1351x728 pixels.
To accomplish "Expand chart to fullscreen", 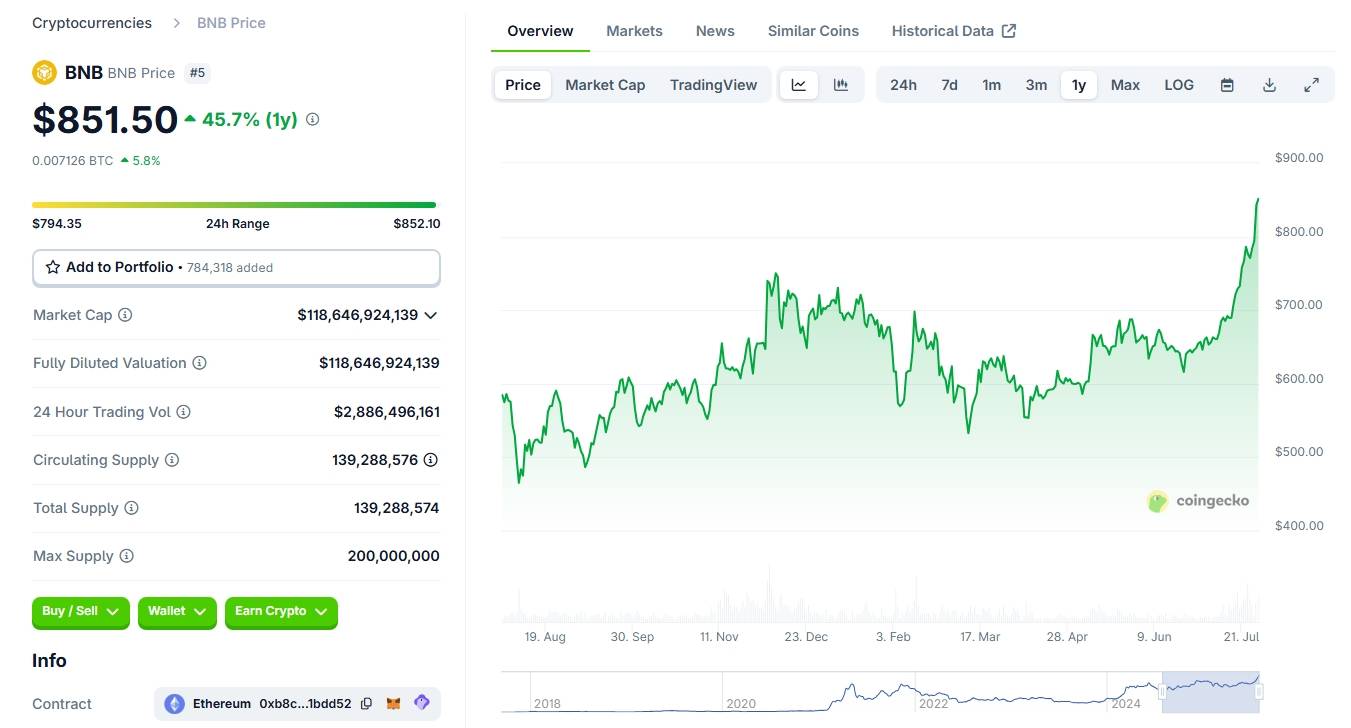I will tap(1311, 85).
